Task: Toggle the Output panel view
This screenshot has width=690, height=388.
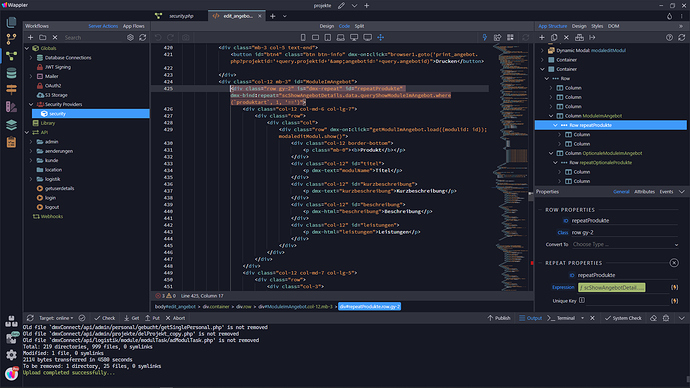Action: (530, 318)
